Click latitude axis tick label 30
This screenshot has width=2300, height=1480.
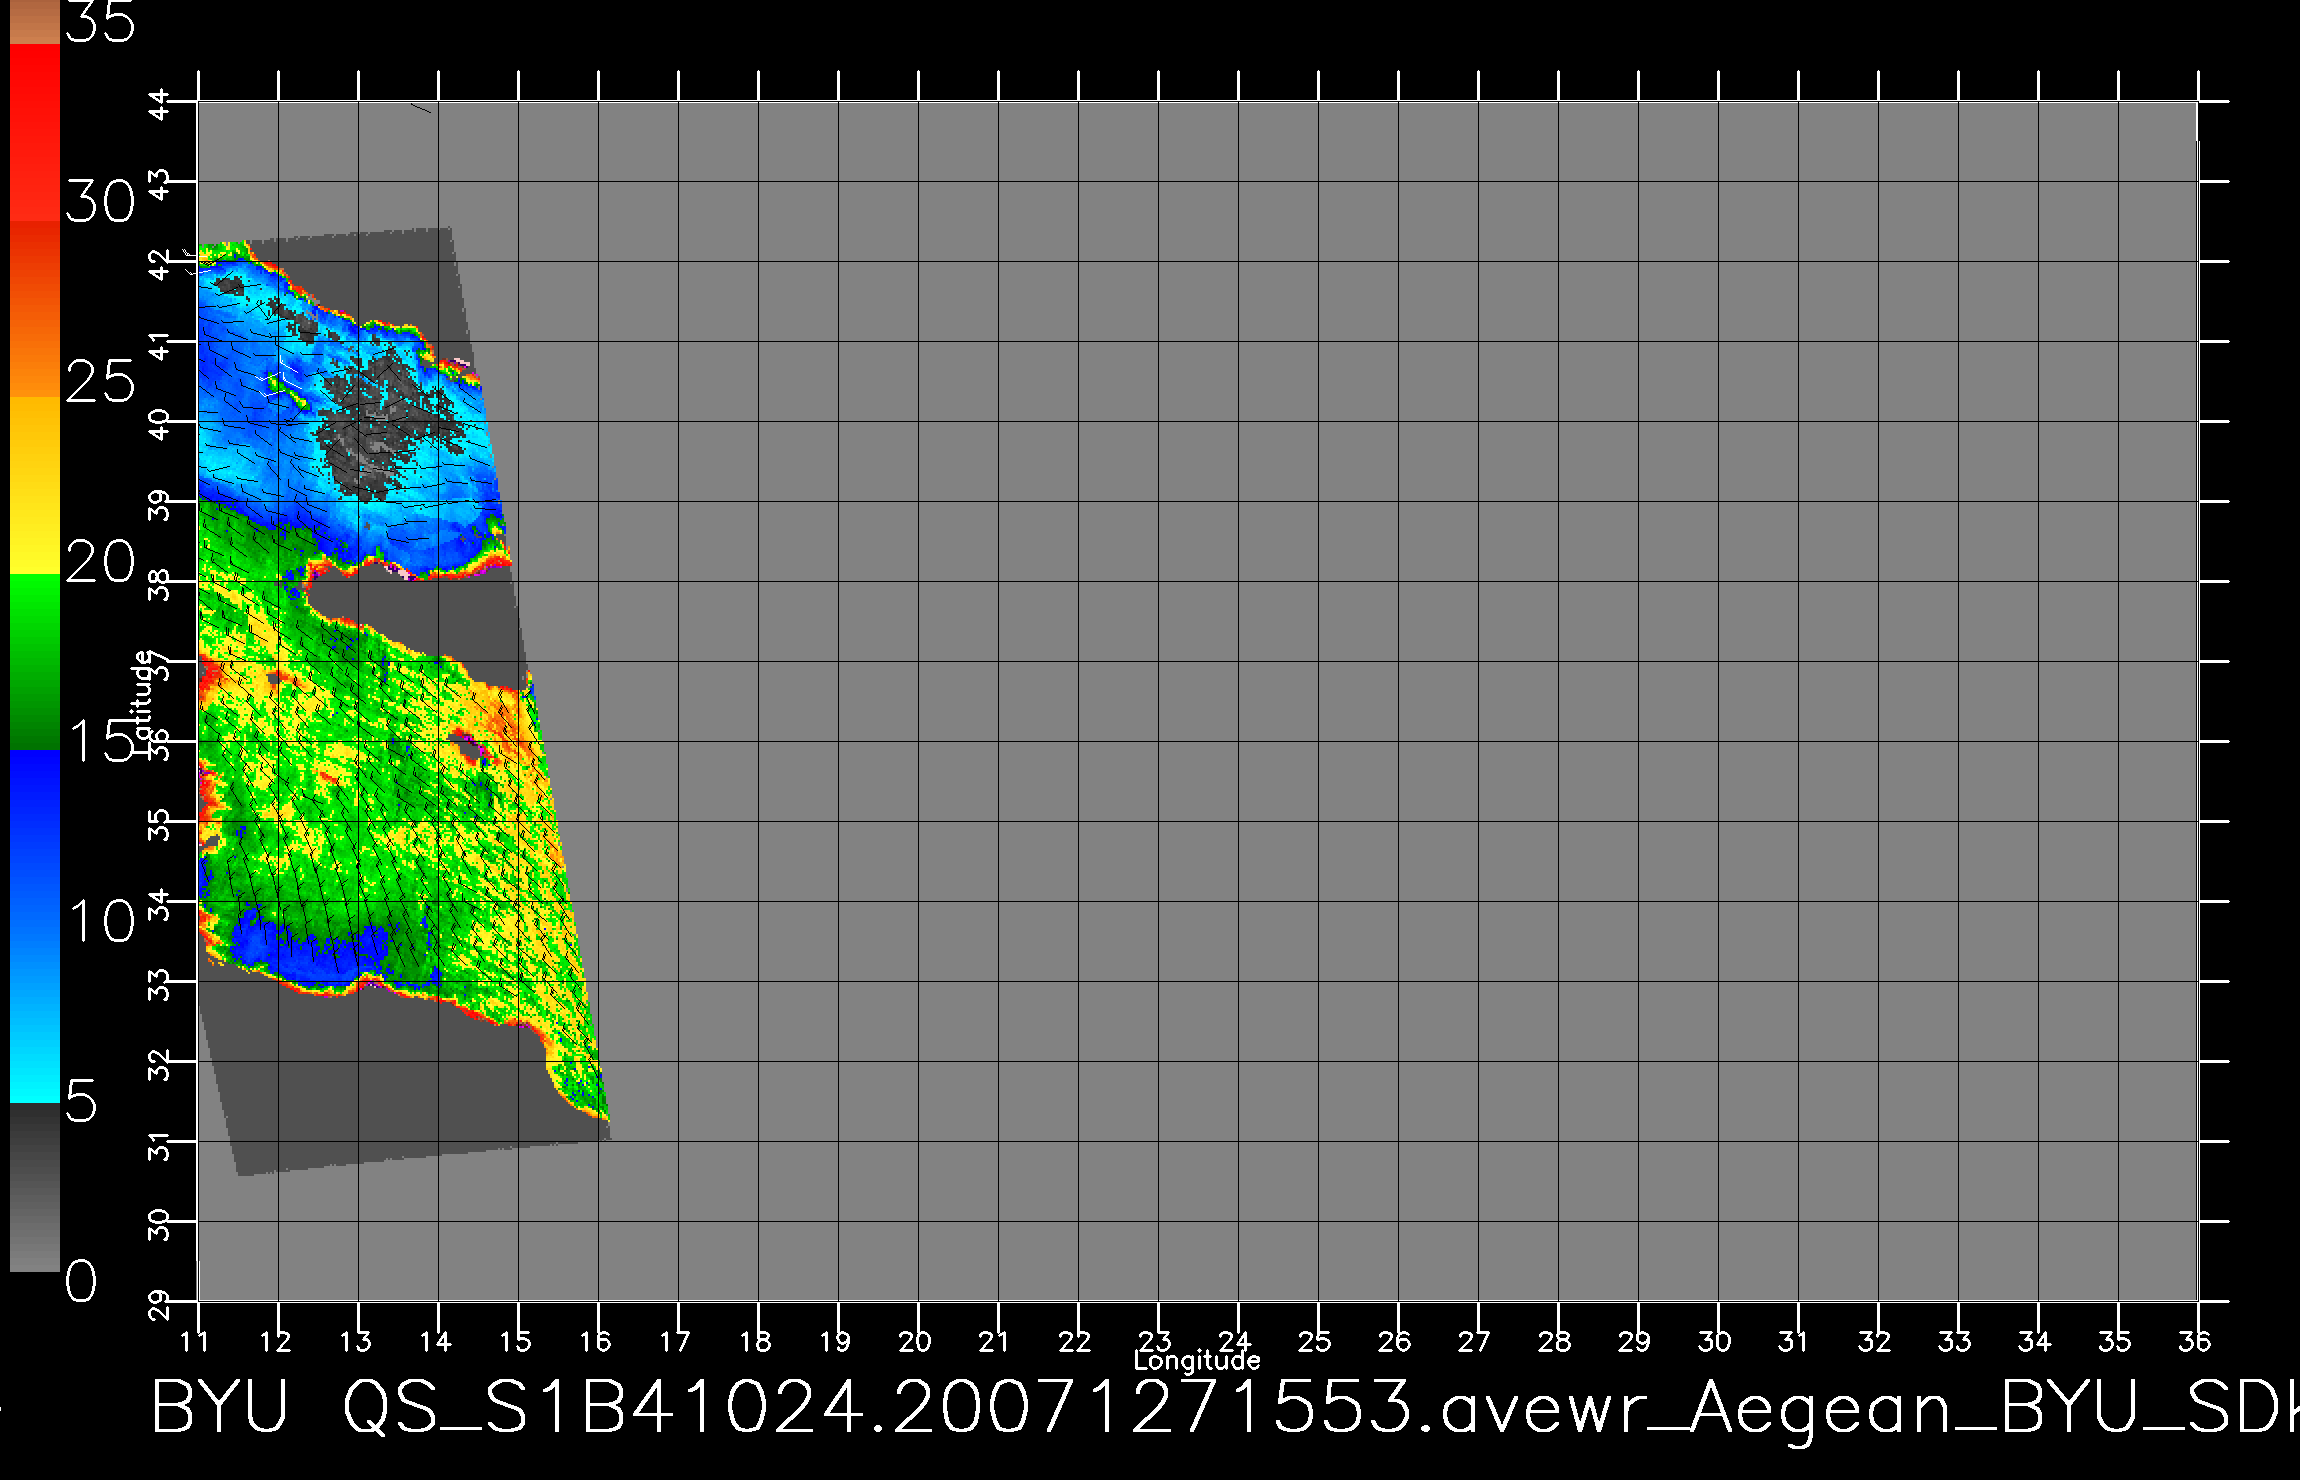160,1225
